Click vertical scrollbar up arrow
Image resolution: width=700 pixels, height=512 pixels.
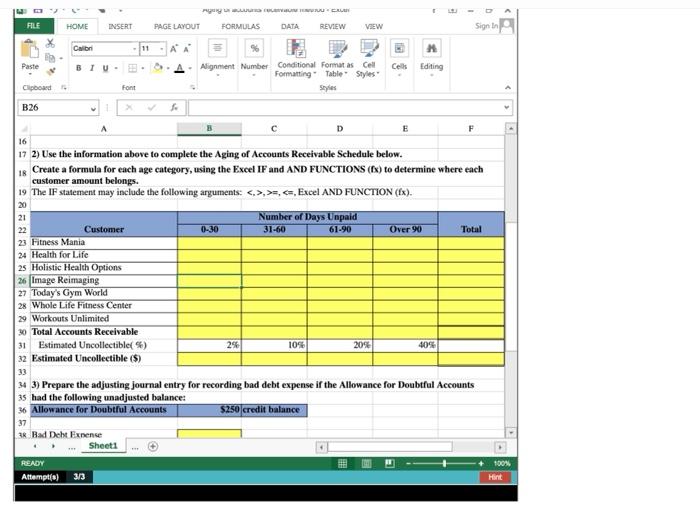pos(510,129)
